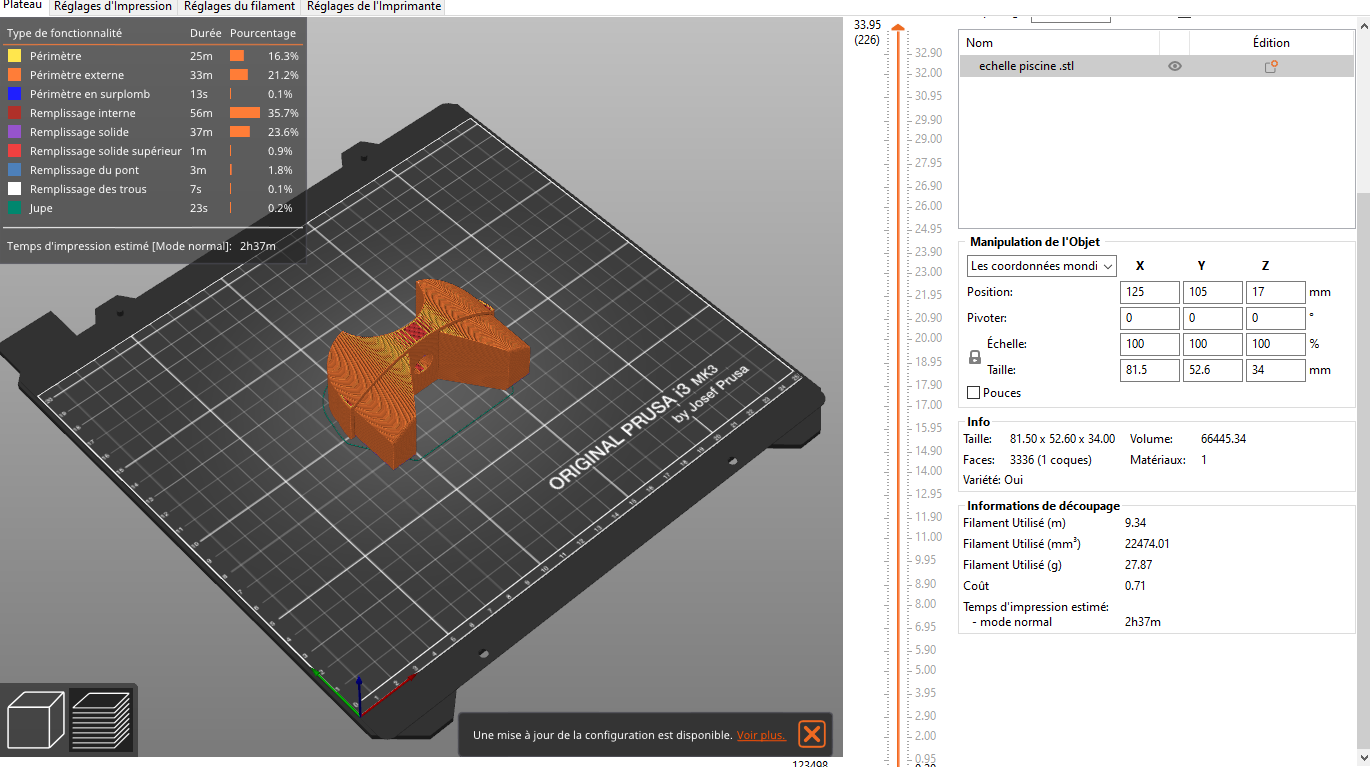
Task: Open the world coordinates dropdown
Action: 1042,266
